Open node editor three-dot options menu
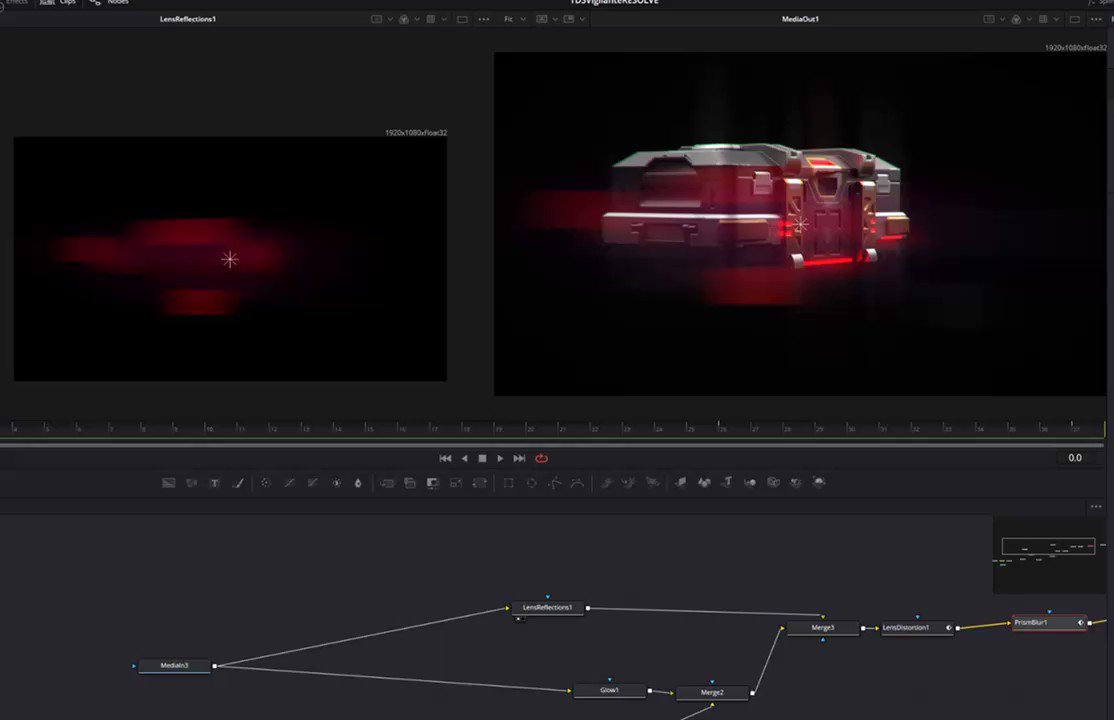1114x720 pixels. [1096, 506]
